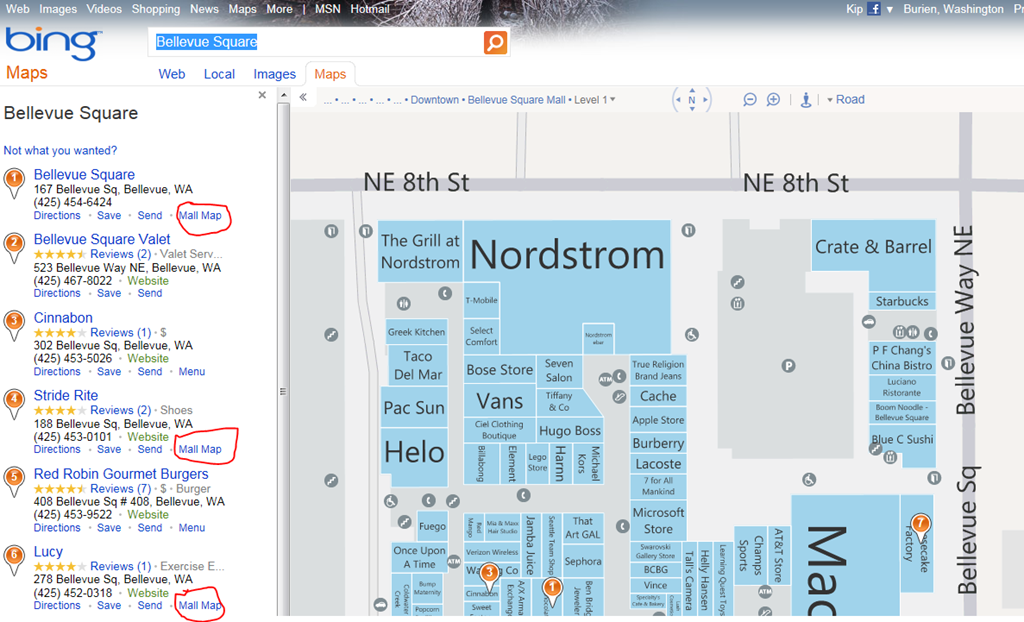1024x622 pixels.
Task: Open Mall Map for Lucy listing
Action: tap(200, 606)
